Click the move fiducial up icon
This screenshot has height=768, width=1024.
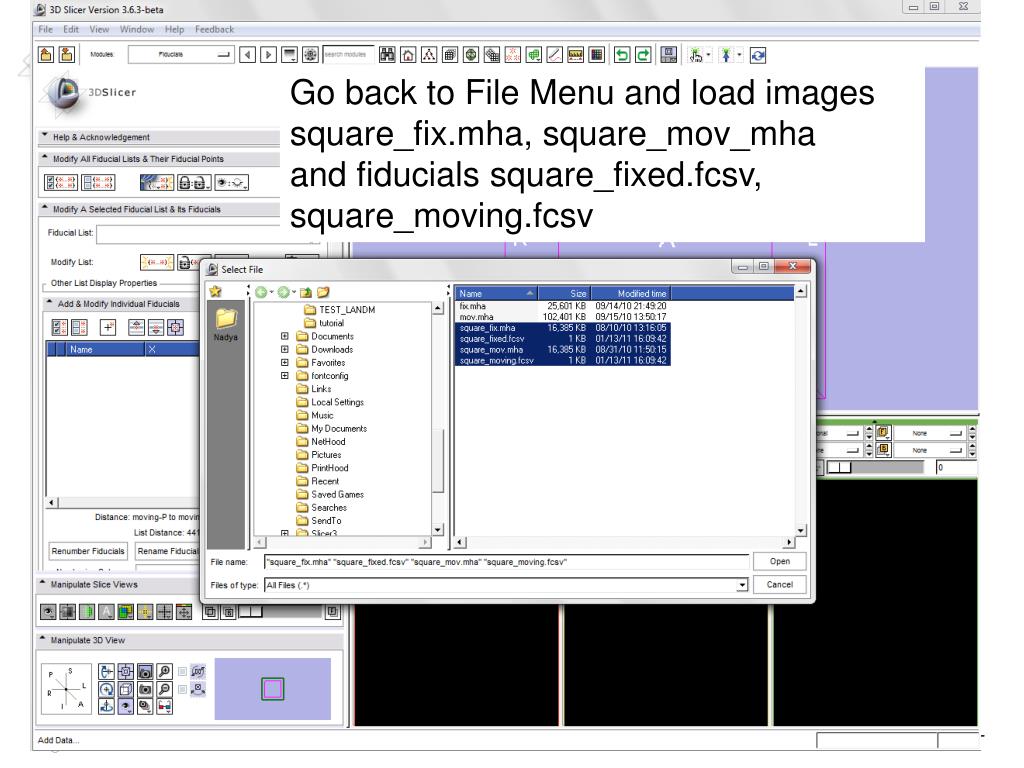[x=136, y=327]
